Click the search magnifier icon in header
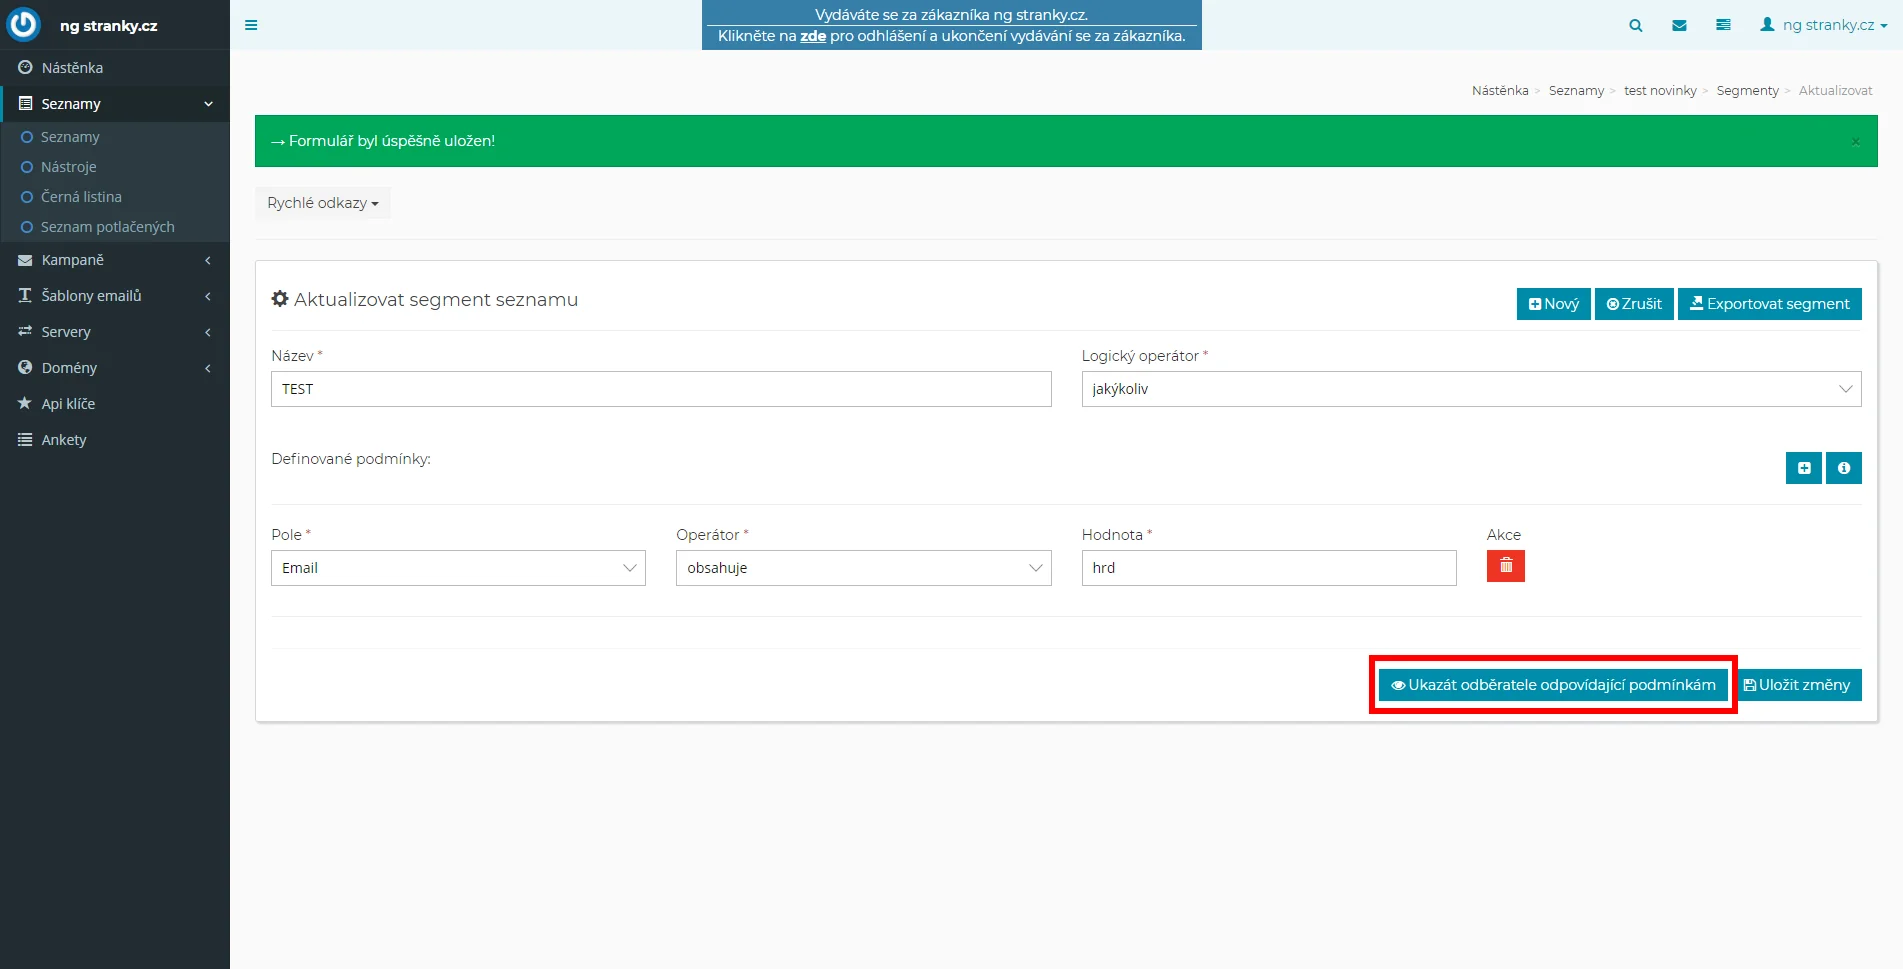1903x969 pixels. coord(1636,26)
